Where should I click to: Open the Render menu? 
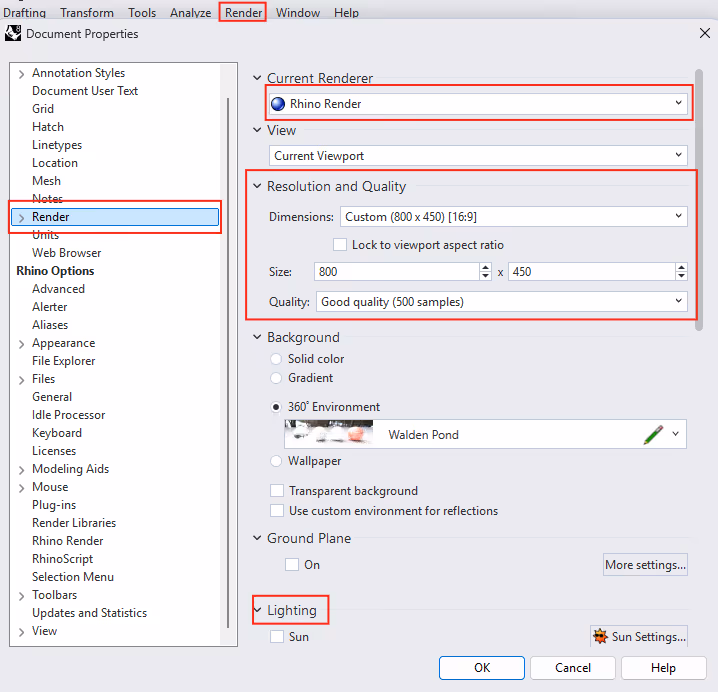[243, 12]
